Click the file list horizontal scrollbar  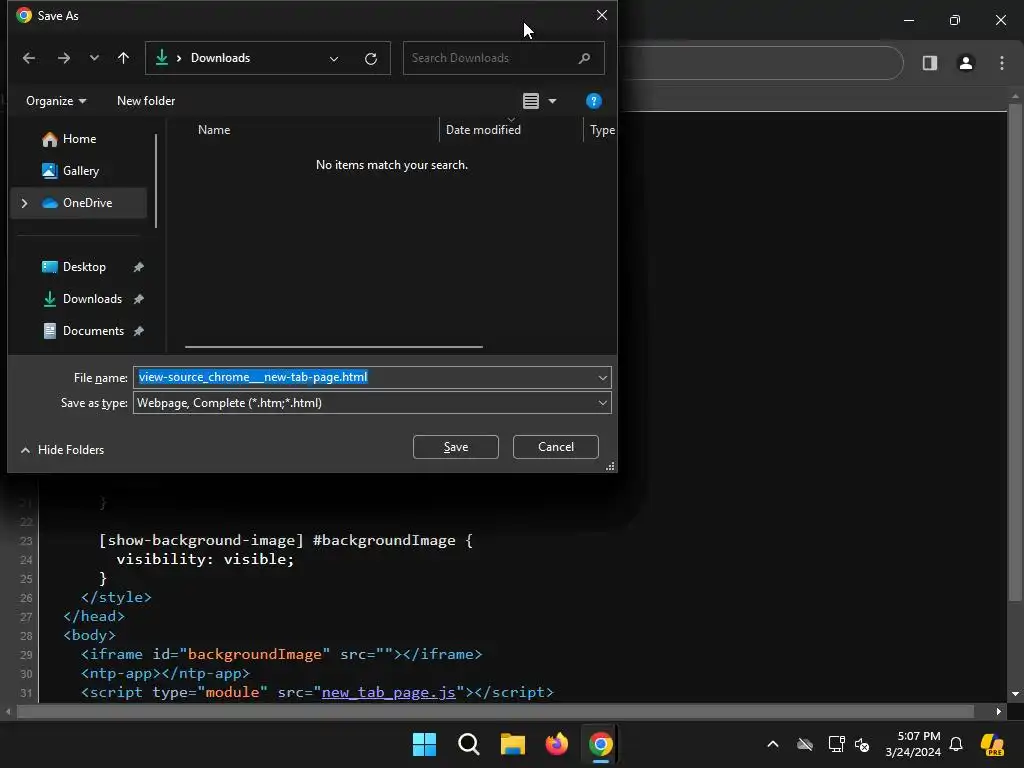[x=334, y=347]
